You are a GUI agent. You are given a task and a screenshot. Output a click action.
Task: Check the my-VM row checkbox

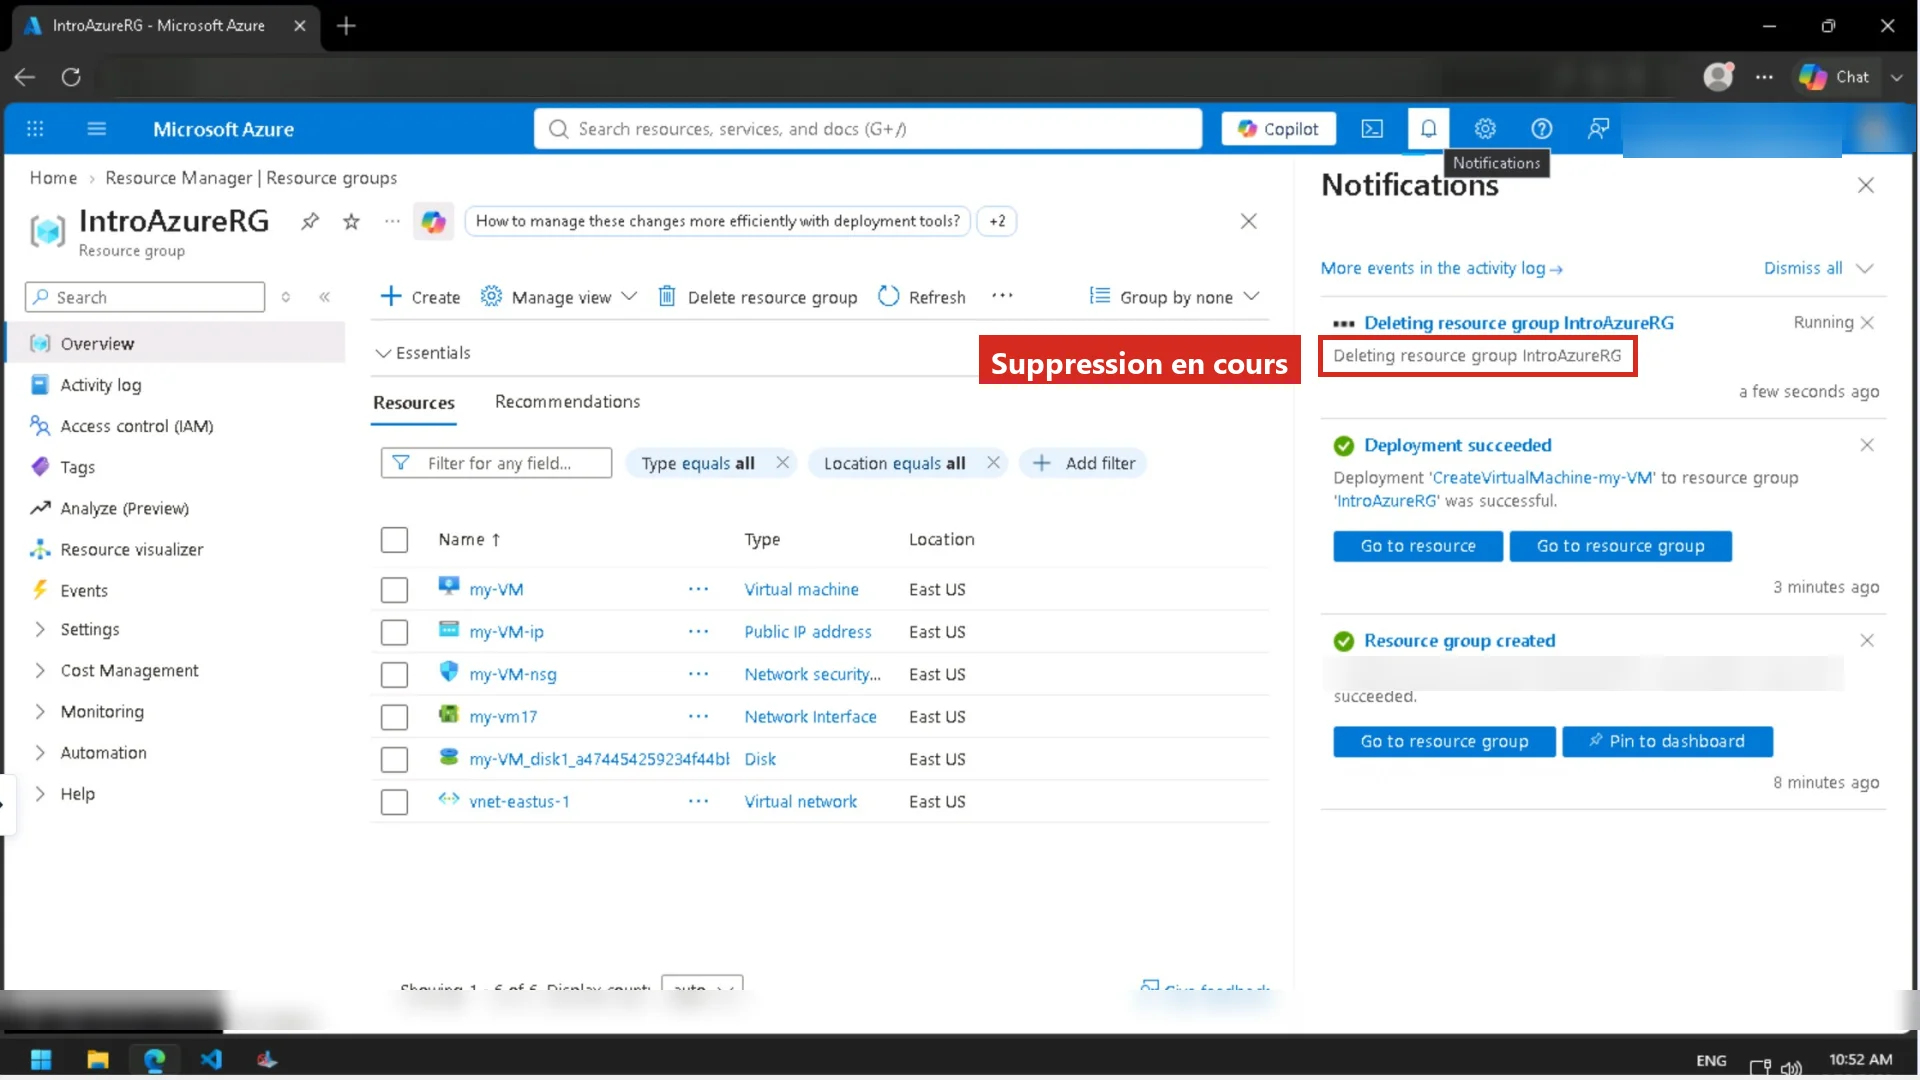pyautogui.click(x=394, y=590)
